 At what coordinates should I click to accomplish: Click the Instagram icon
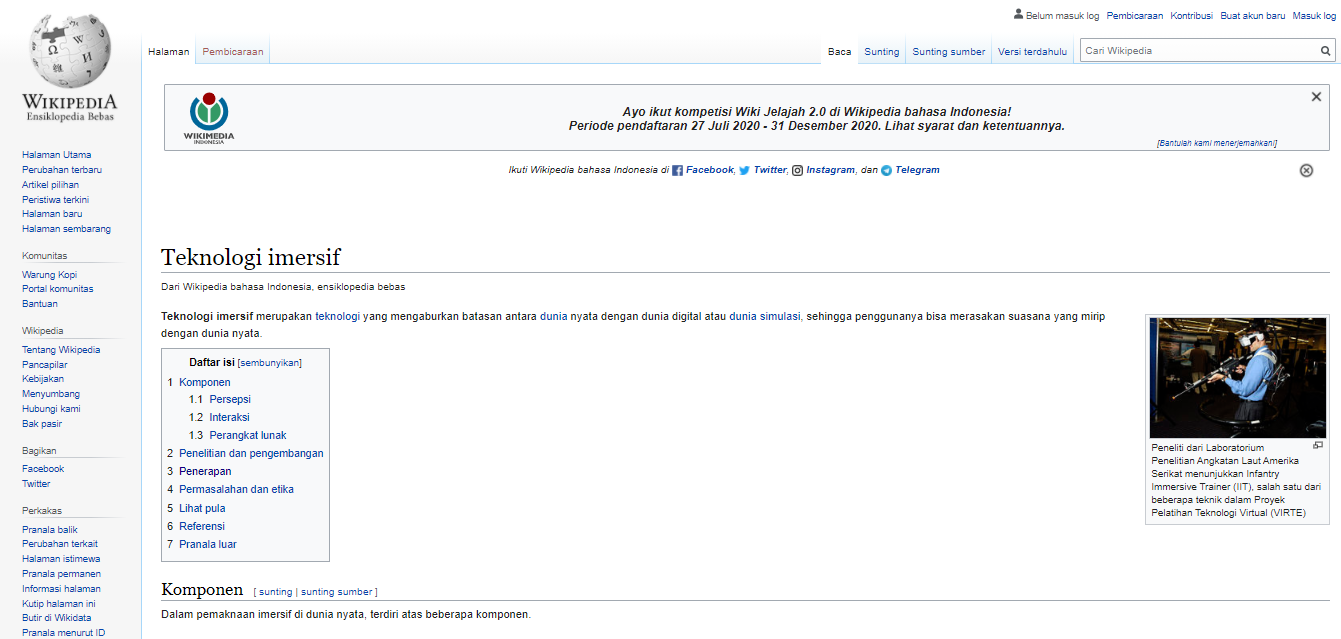coord(798,171)
